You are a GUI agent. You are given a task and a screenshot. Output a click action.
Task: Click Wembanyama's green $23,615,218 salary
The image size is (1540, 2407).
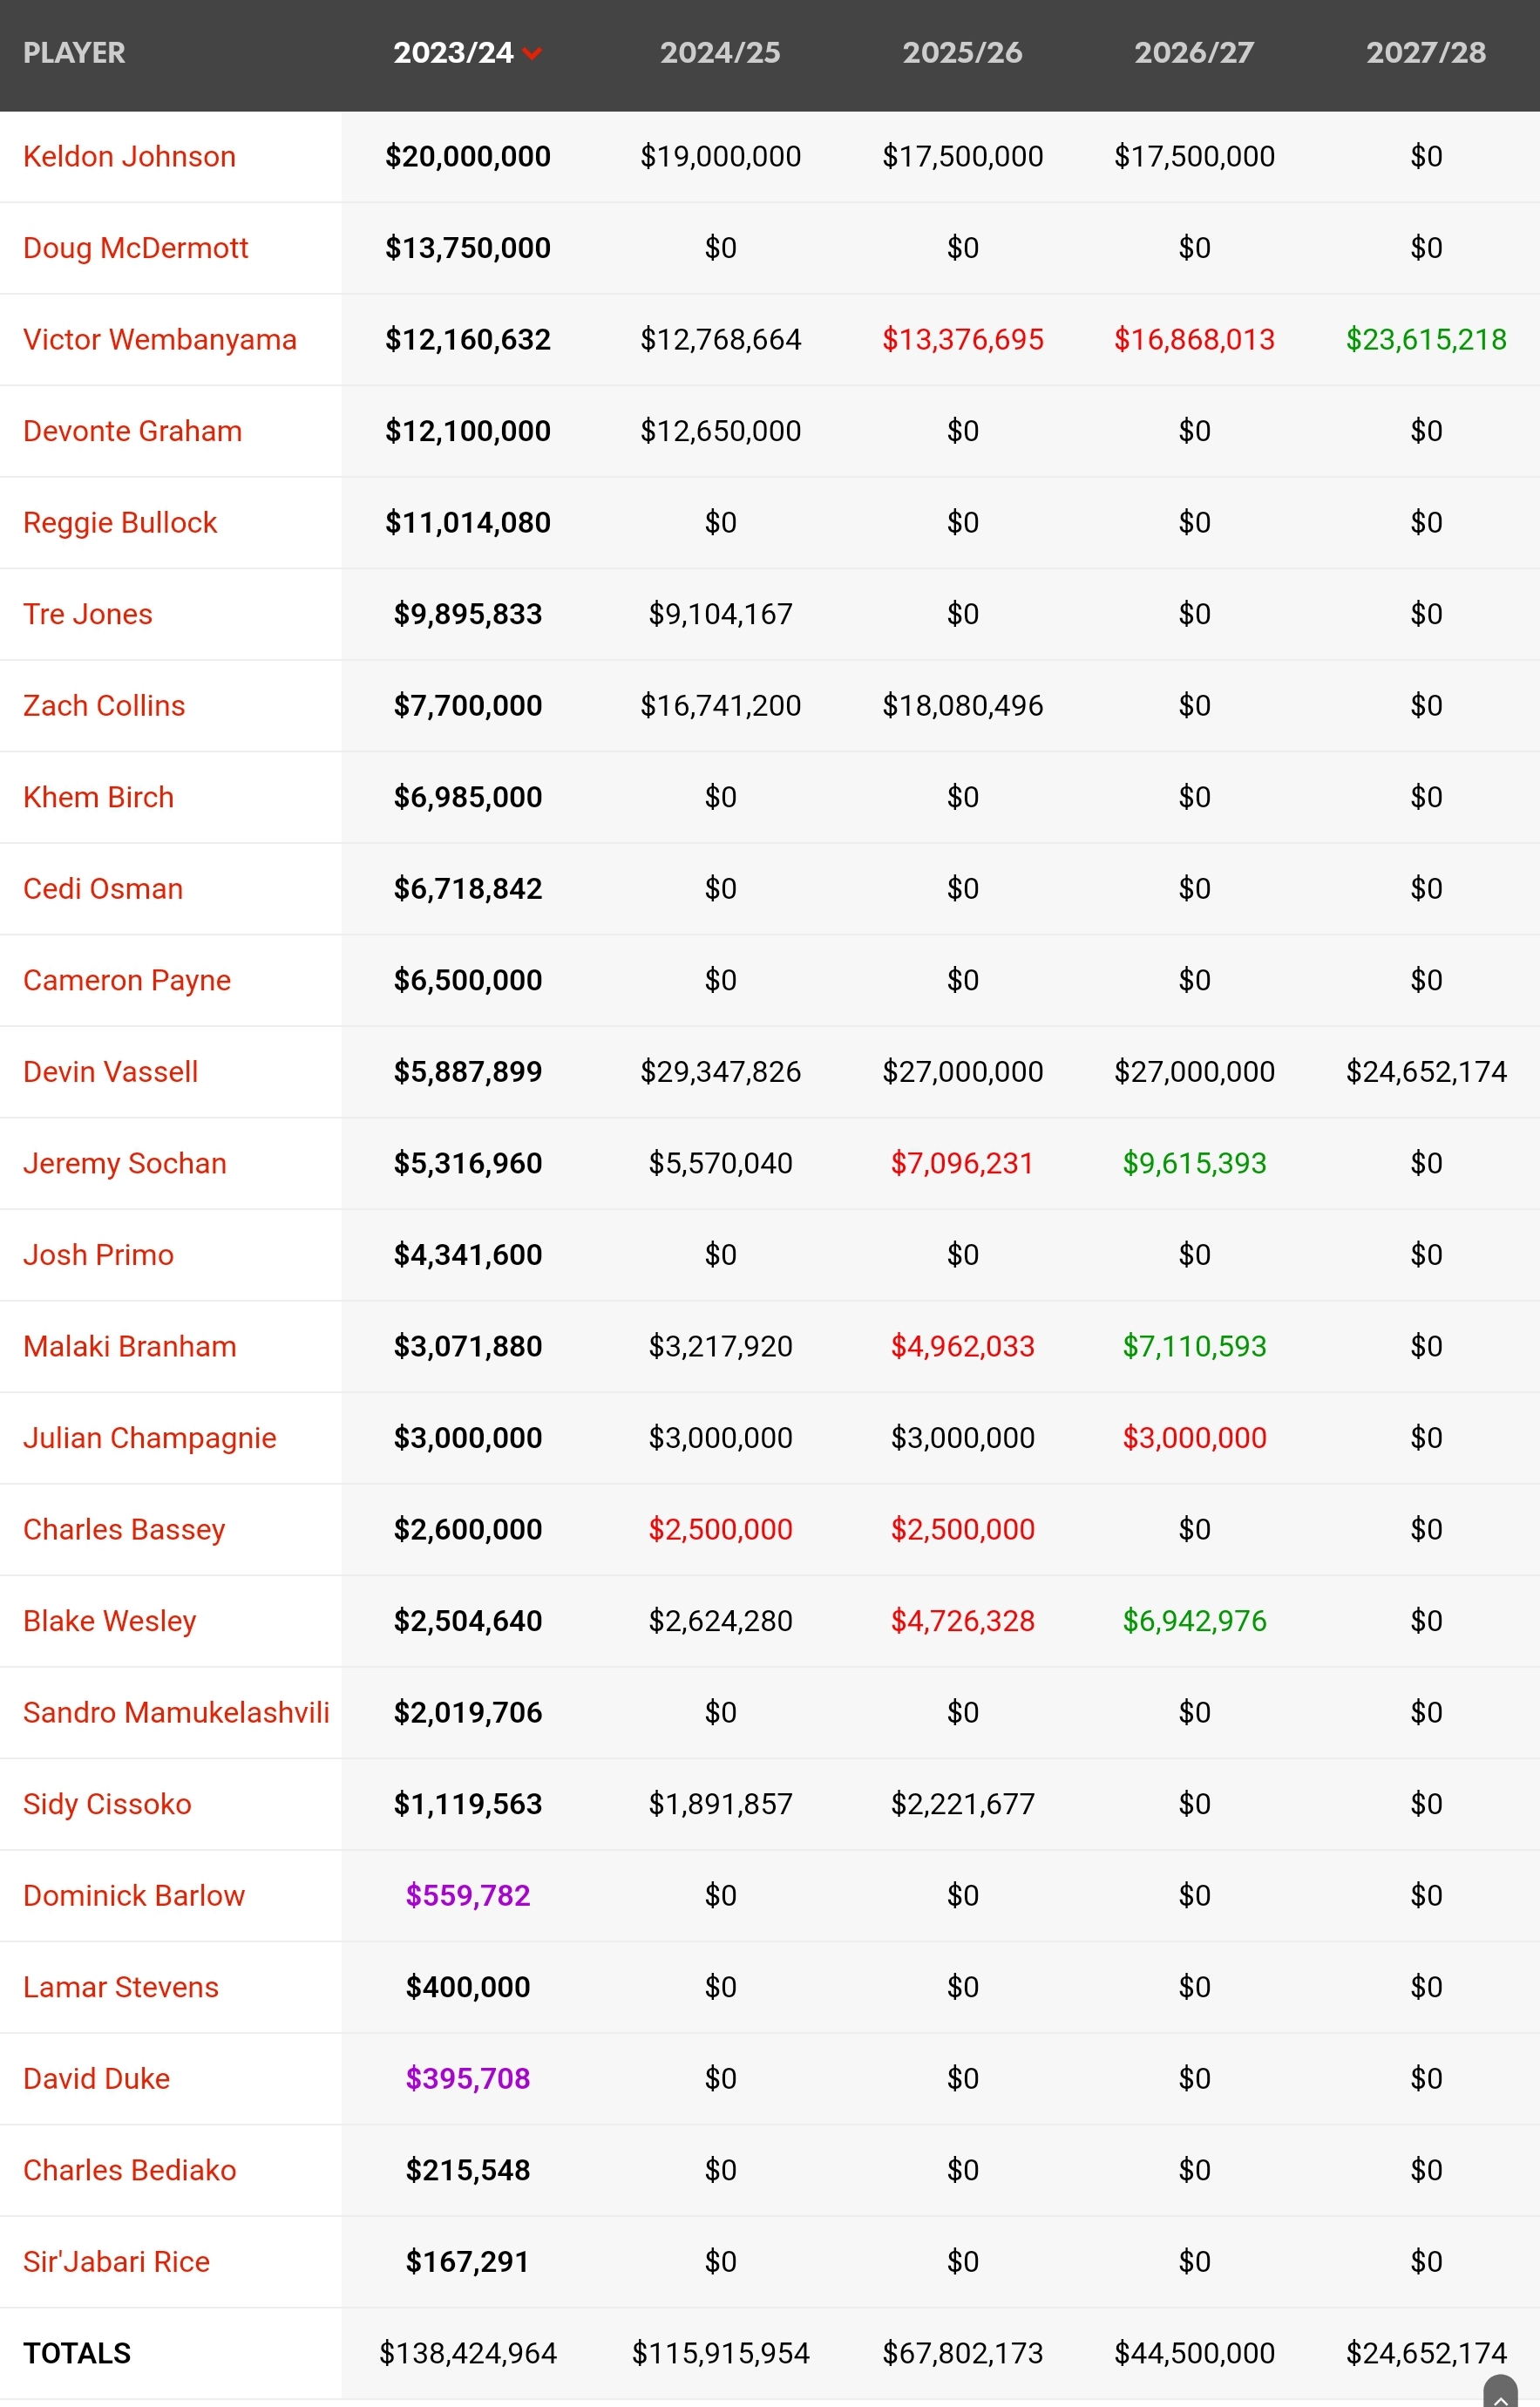coord(1426,340)
